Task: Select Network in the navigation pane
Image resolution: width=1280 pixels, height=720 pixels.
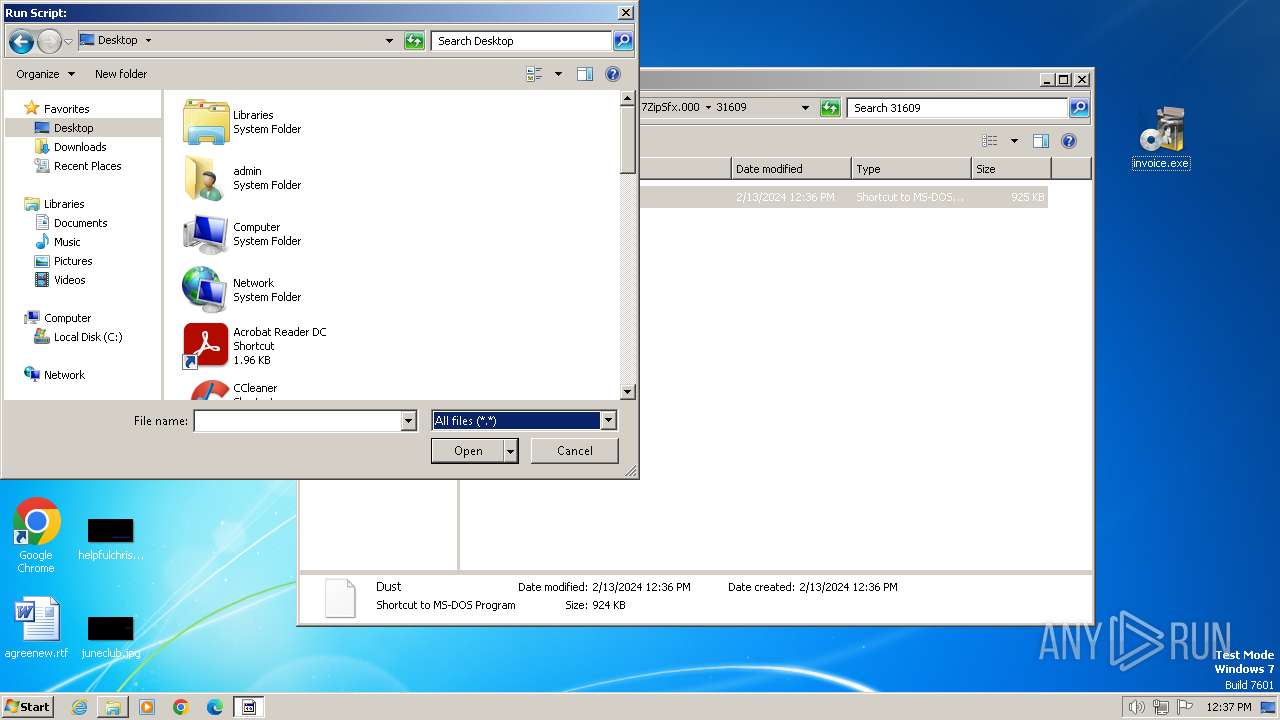Action: click(64, 375)
